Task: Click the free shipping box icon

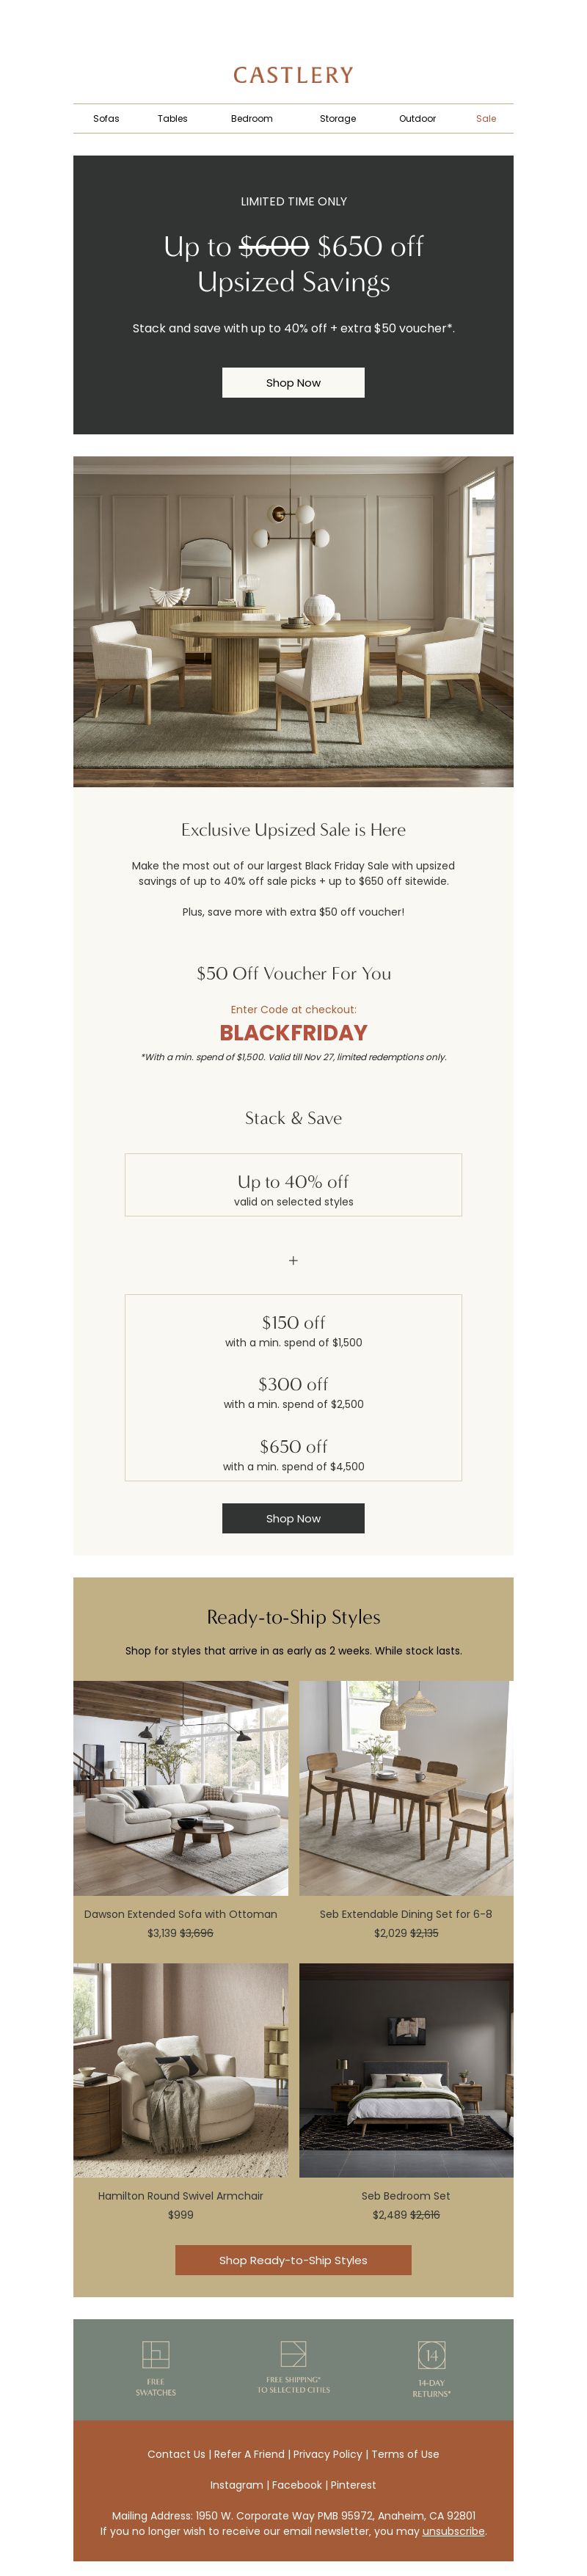Action: (293, 2352)
